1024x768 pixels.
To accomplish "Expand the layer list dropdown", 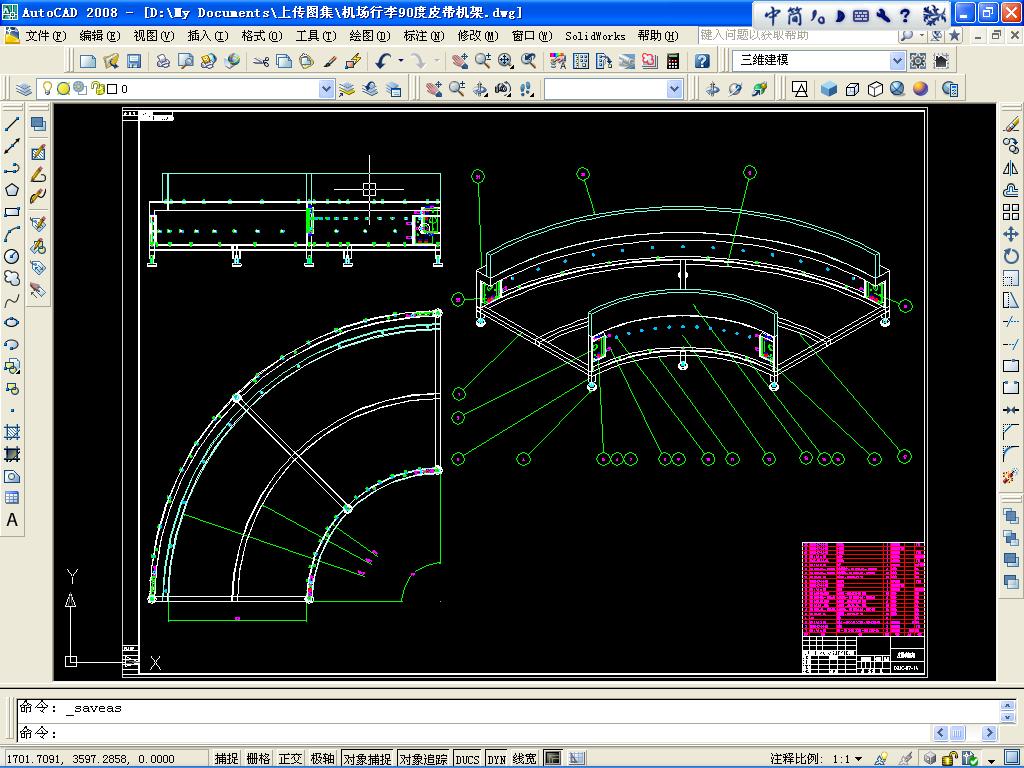I will pos(326,89).
